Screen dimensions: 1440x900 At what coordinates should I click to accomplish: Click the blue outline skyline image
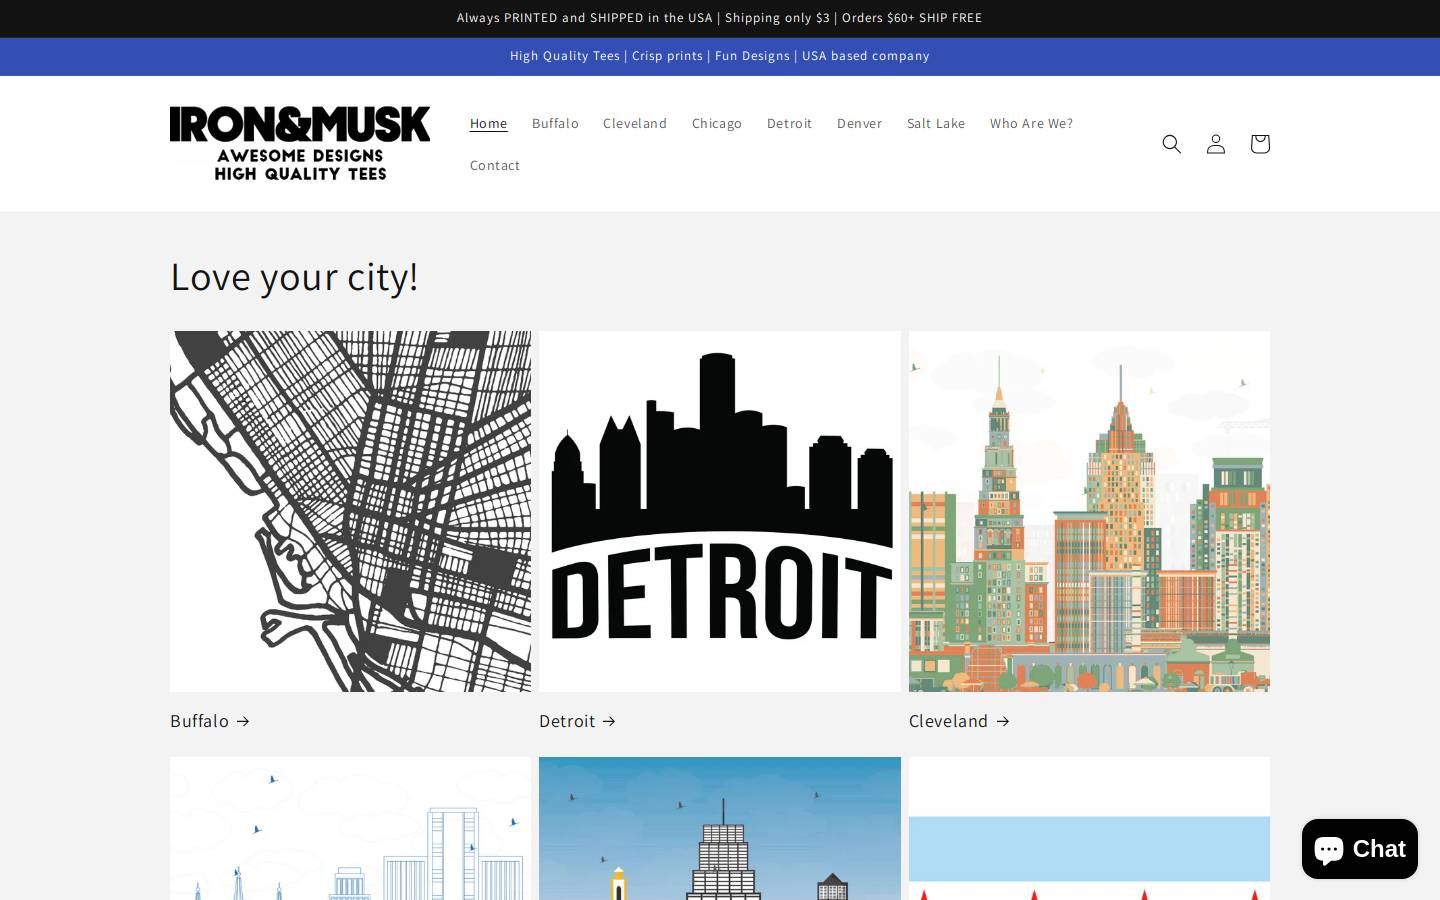click(x=350, y=828)
